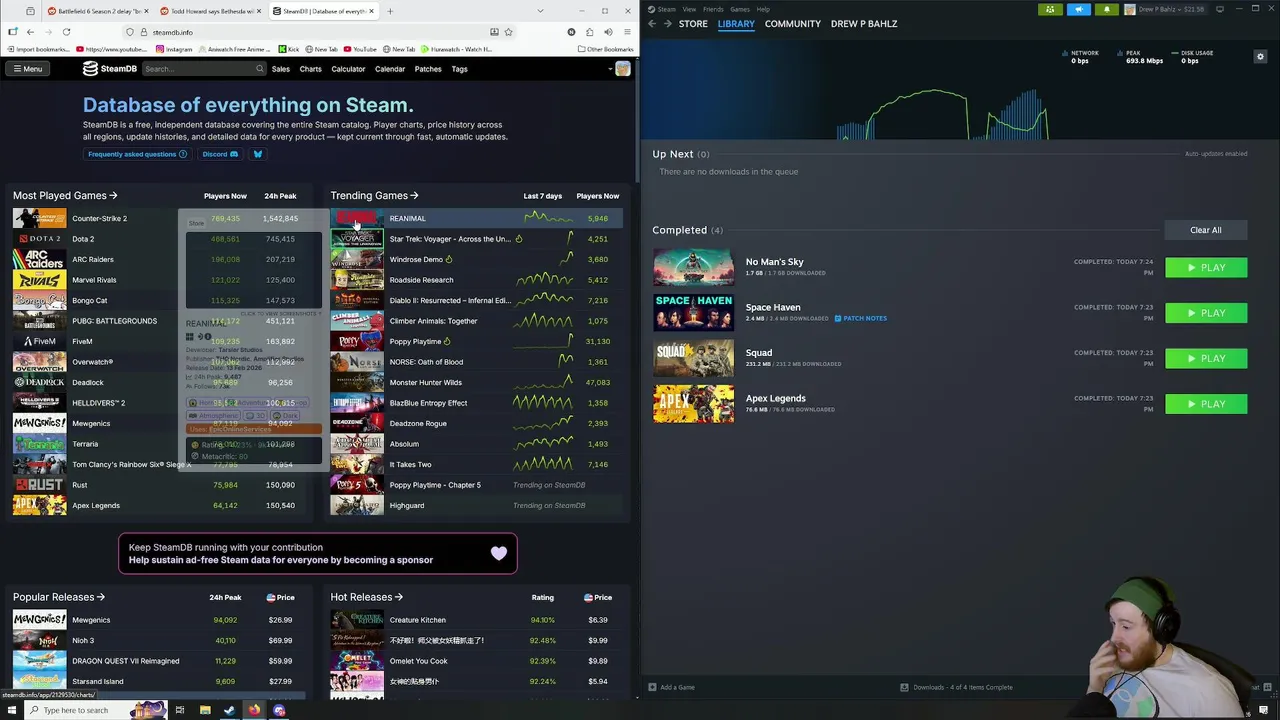Click the site shield tracking protection icon
This screenshot has height=720, width=1280.
tap(130, 32)
